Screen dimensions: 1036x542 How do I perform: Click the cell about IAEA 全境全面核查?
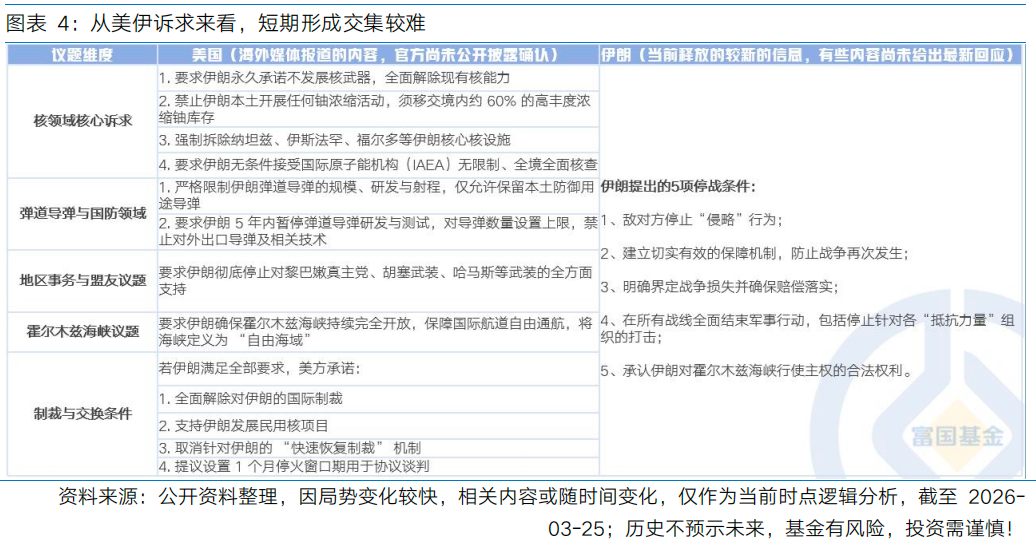tap(376, 164)
